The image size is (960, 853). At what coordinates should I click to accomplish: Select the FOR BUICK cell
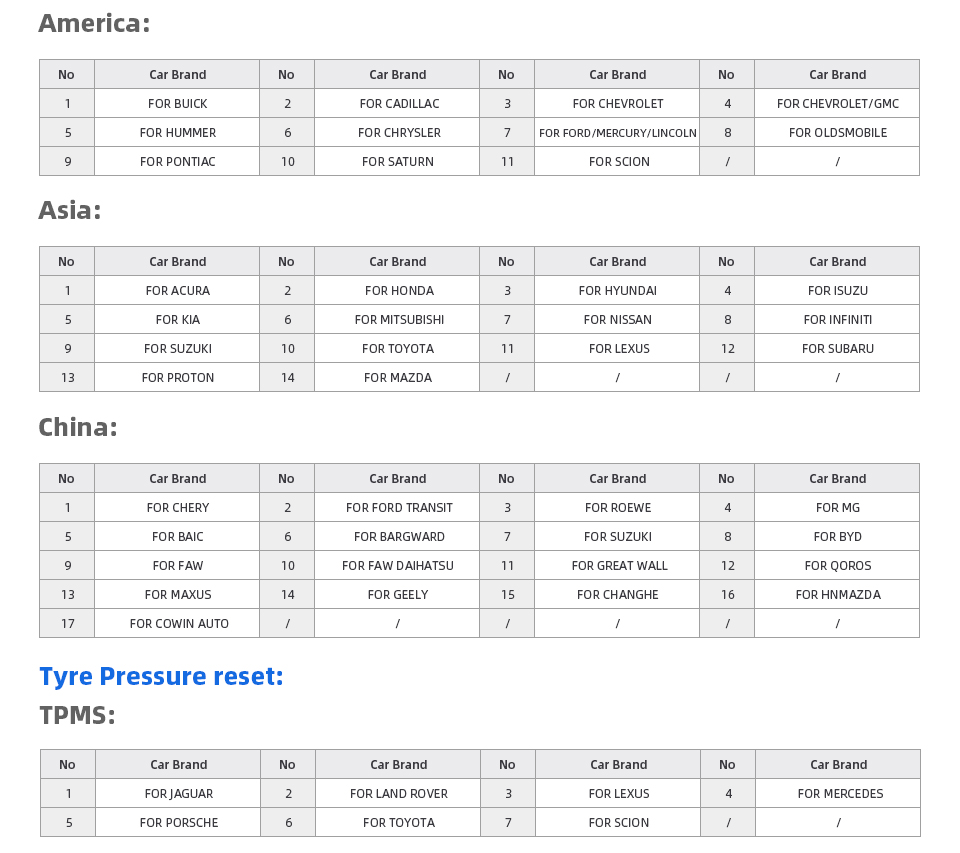(177, 103)
